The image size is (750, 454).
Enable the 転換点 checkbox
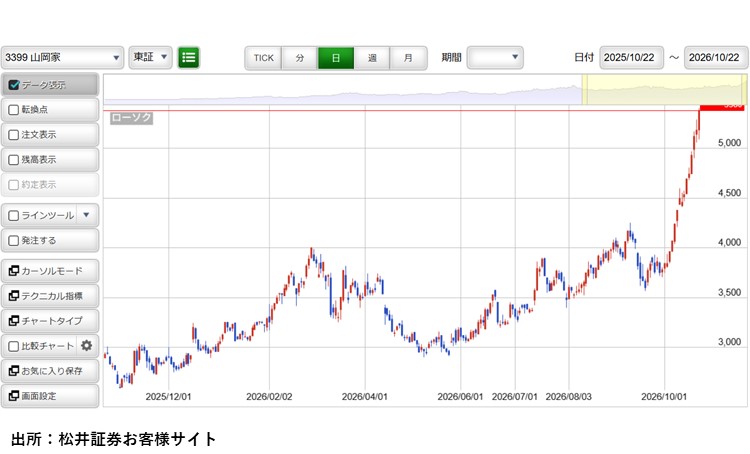(x=14, y=110)
